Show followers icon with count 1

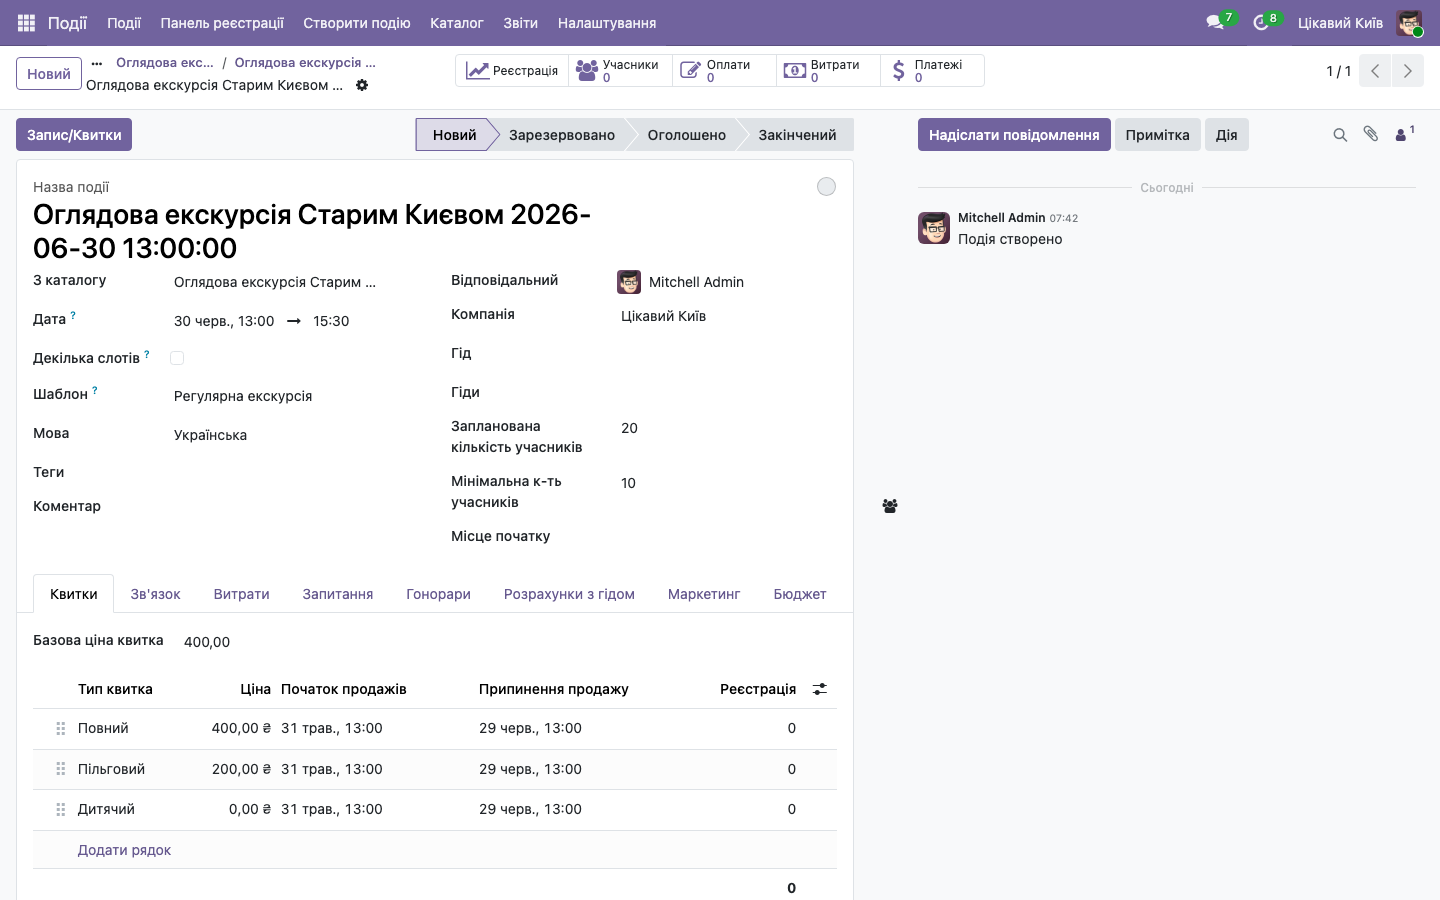(x=1404, y=134)
